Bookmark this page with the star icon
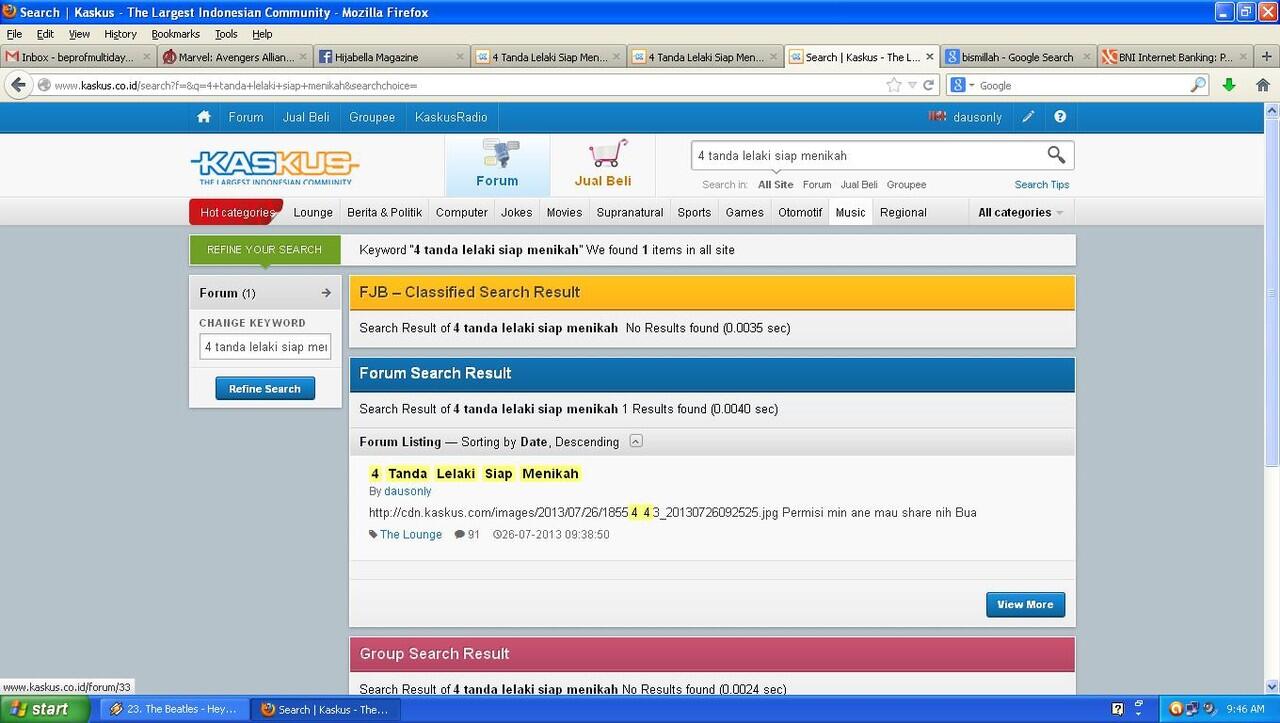Screen dimensions: 1280x723 [894, 85]
